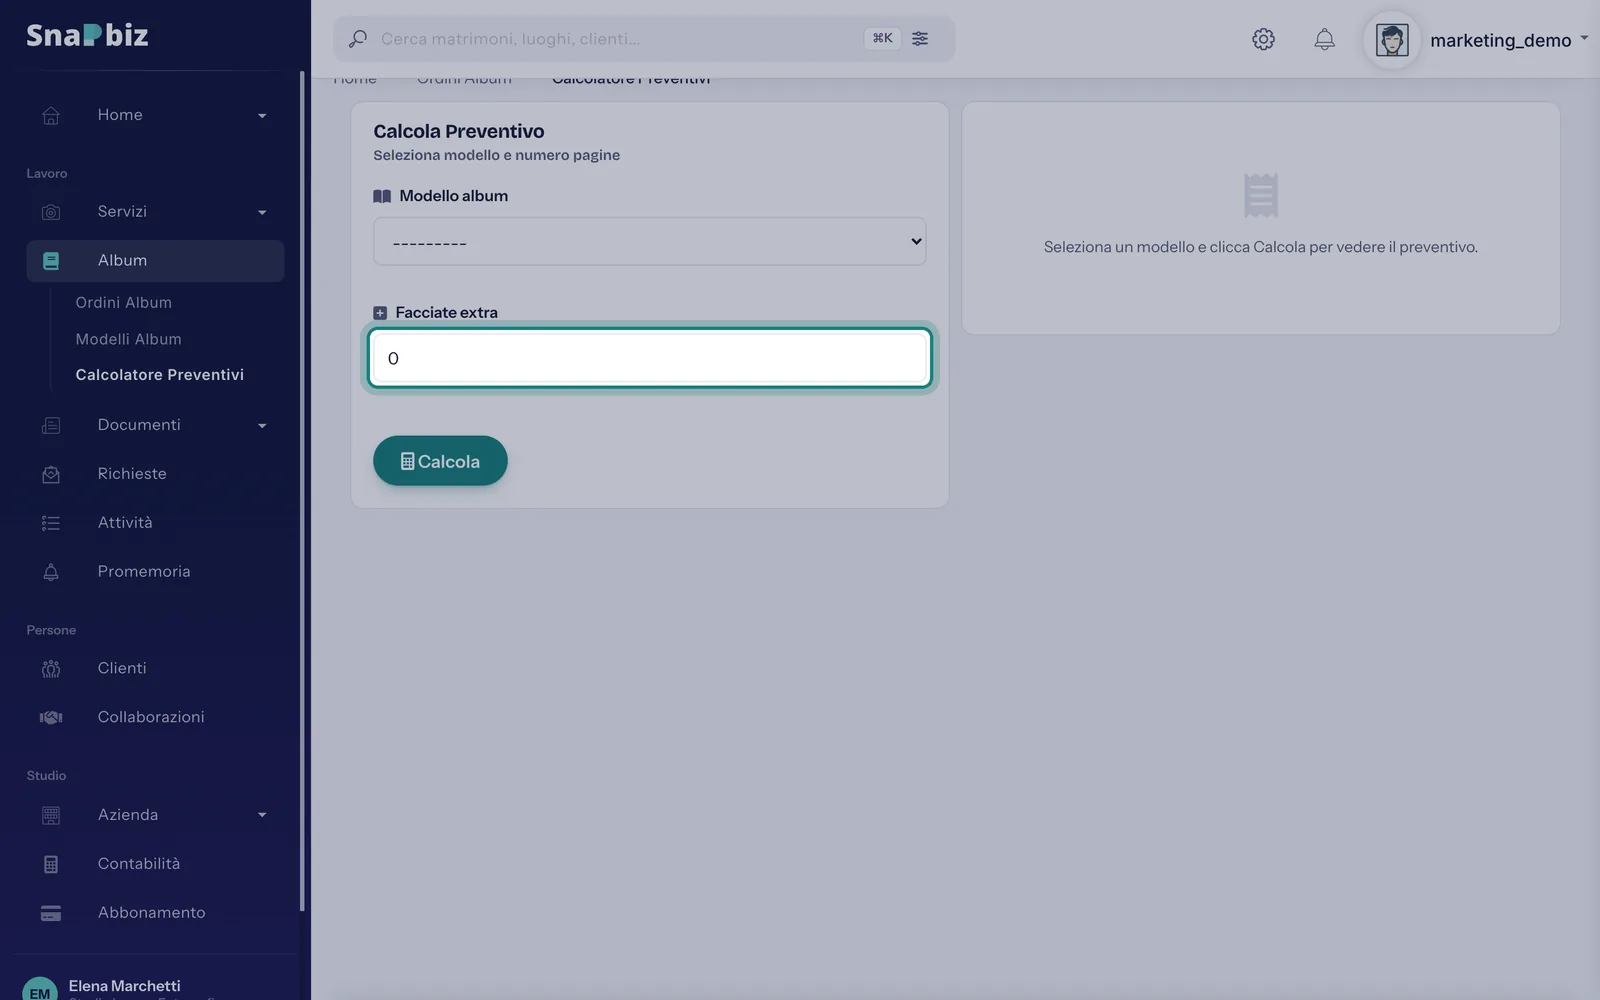Focus the Facciate extra number field
This screenshot has height=1000, width=1600.
pyautogui.click(x=650, y=358)
